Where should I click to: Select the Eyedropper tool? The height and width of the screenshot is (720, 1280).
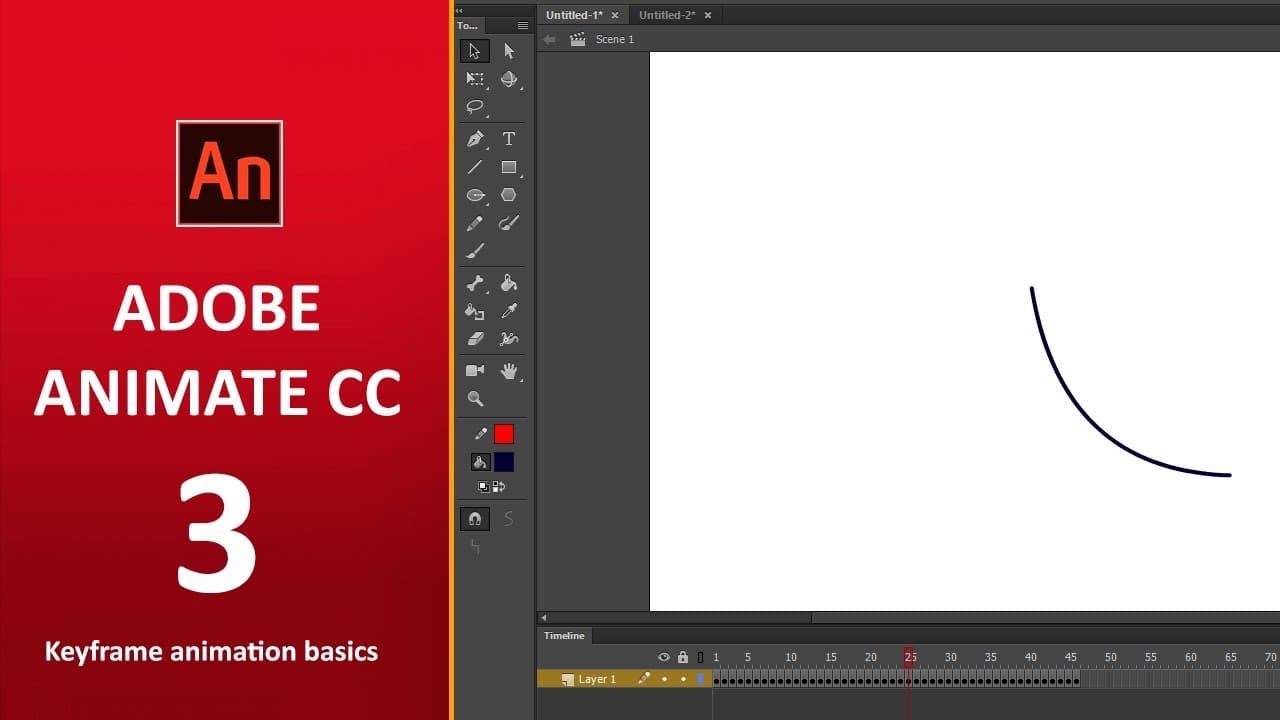click(x=509, y=312)
